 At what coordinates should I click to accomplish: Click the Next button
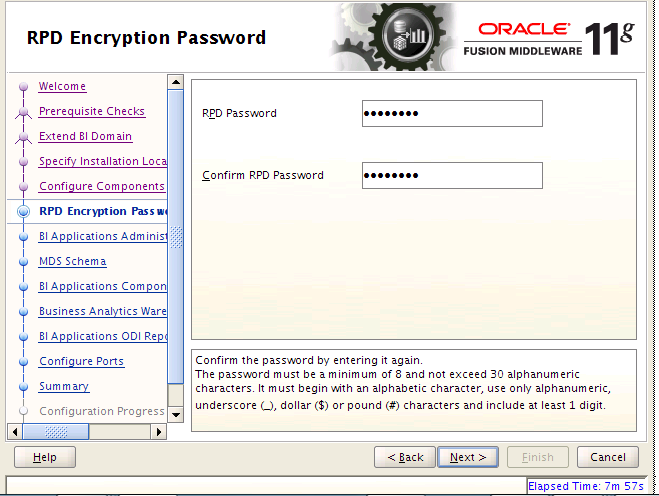click(x=468, y=457)
